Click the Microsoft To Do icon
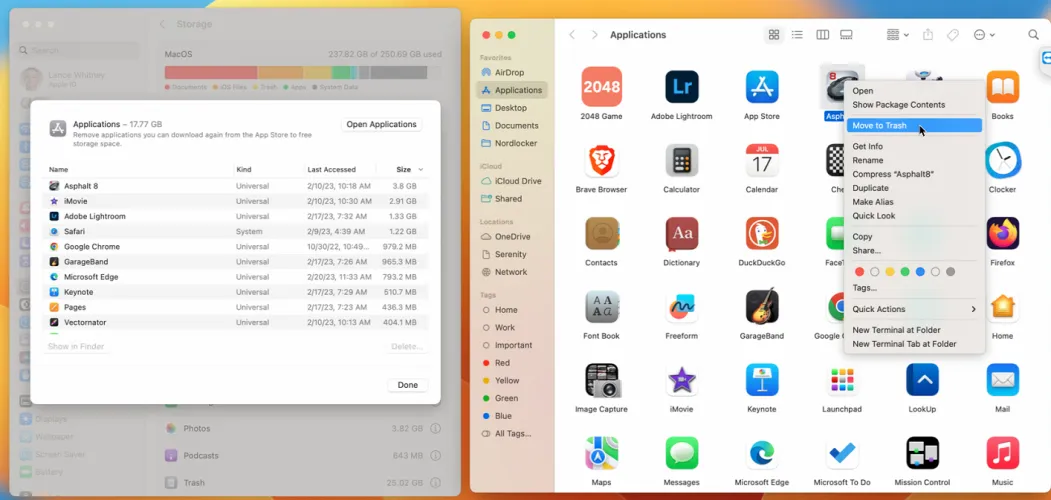The width and height of the screenshot is (1051, 500). pyautogui.click(x=842, y=454)
